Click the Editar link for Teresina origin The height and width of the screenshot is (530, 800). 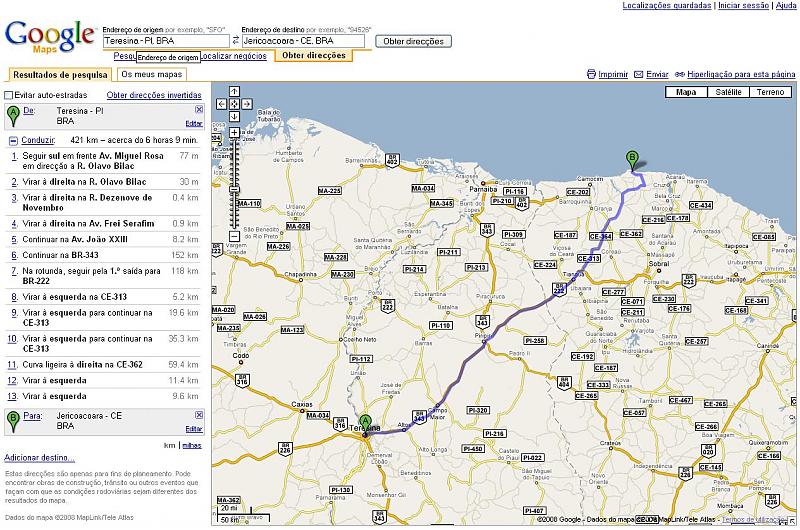coord(193,123)
